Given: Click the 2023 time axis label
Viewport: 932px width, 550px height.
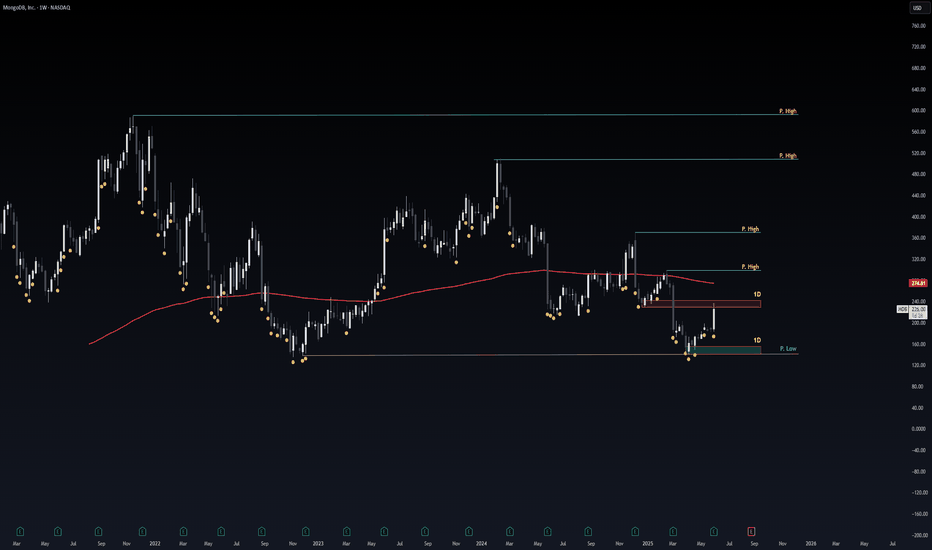Looking at the screenshot, I should (x=318, y=543).
